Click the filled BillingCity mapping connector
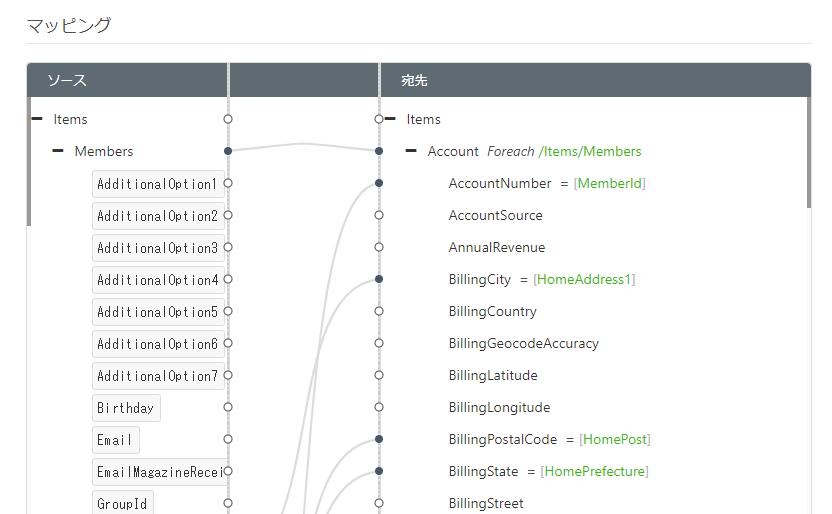This screenshot has height=514, width=832. coord(379,279)
